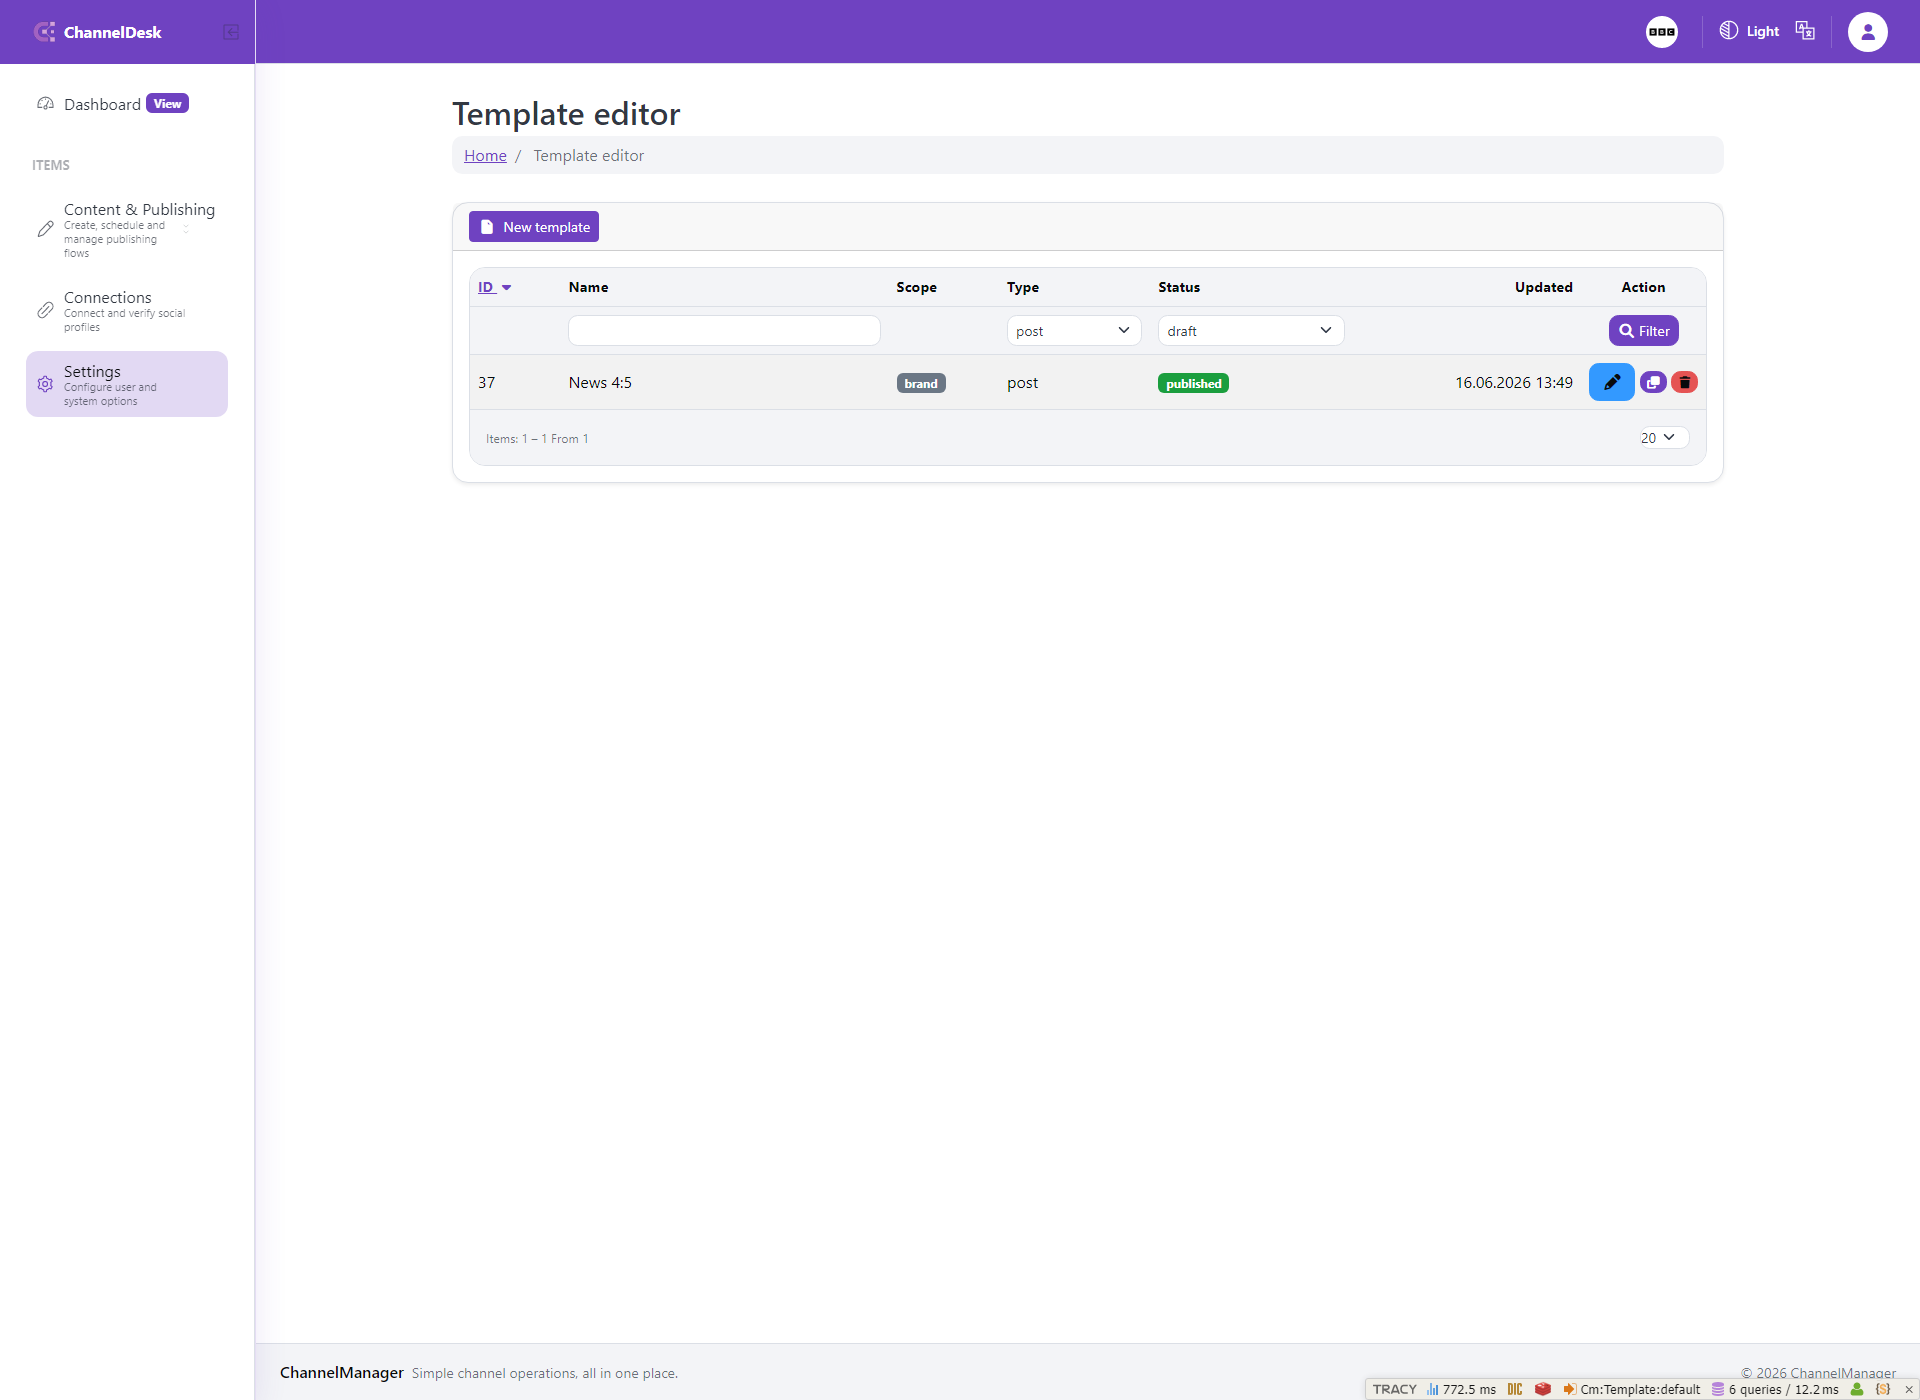Create a New template
The width and height of the screenshot is (1920, 1400).
(534, 227)
